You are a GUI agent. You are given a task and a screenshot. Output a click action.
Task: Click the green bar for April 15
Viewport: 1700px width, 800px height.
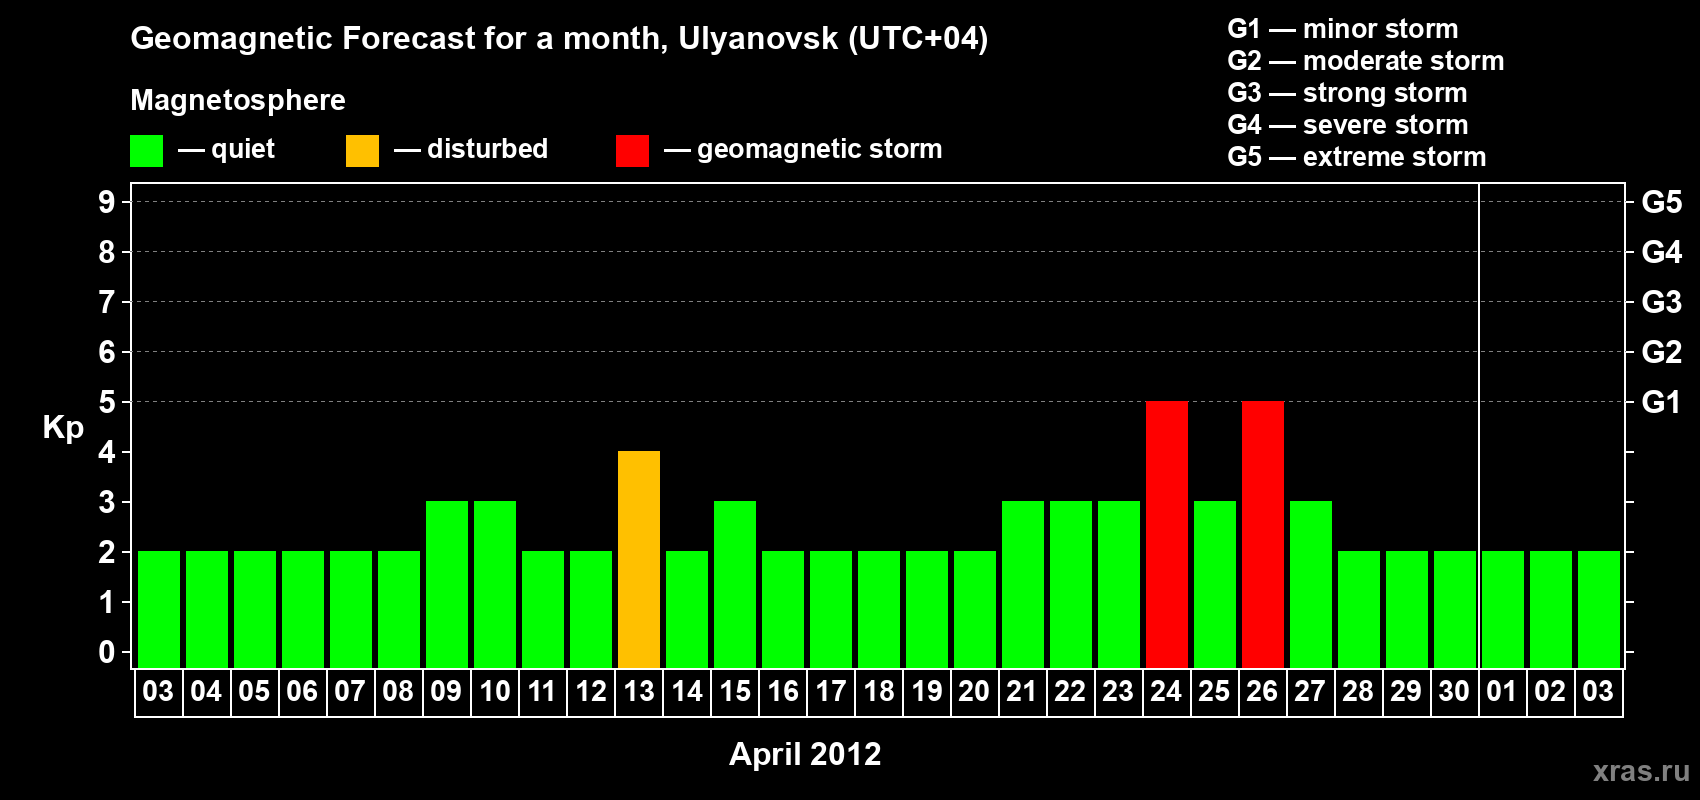pos(735,585)
